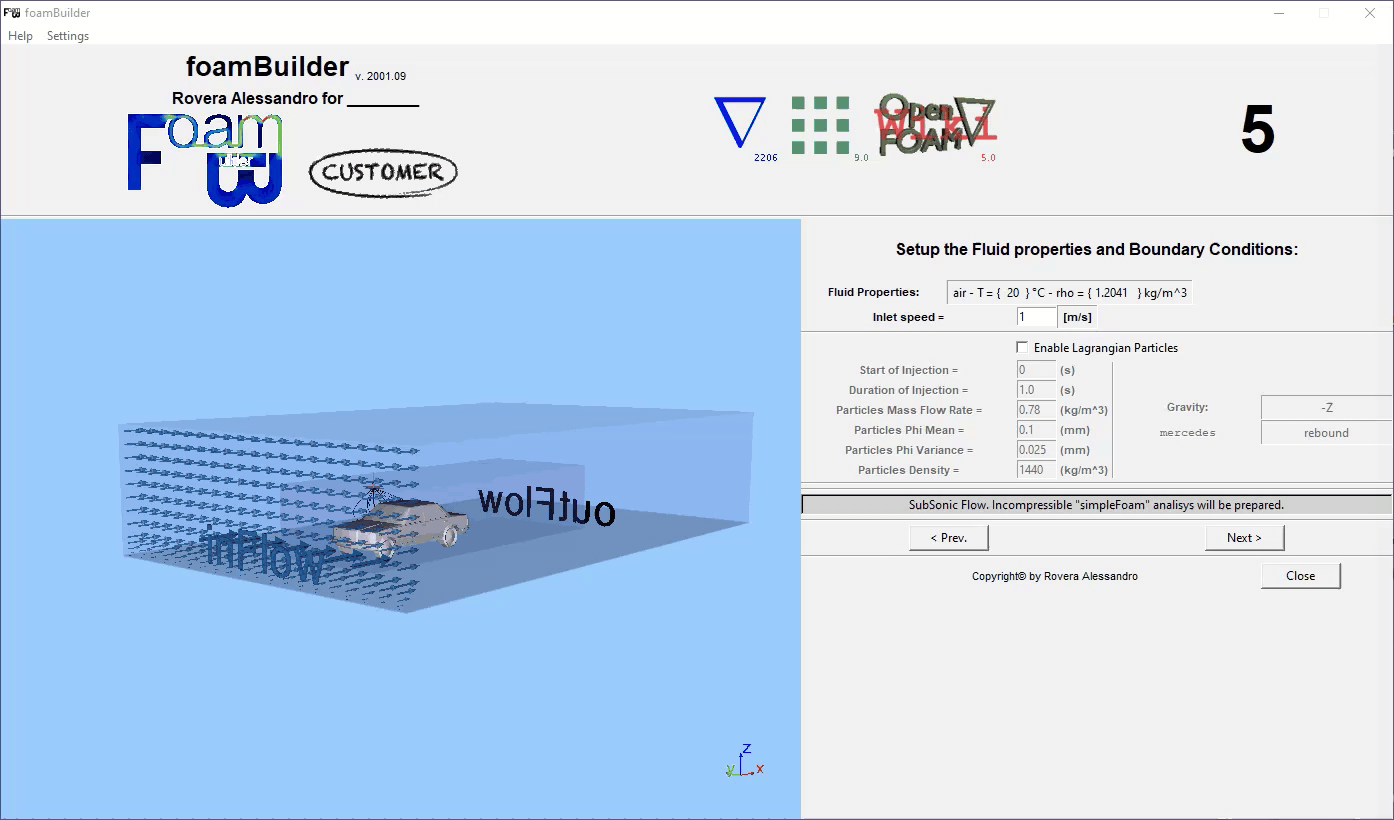Viewport: 1394px width, 820px height.
Task: Go back with the Prev. button
Action: pyautogui.click(x=949, y=538)
